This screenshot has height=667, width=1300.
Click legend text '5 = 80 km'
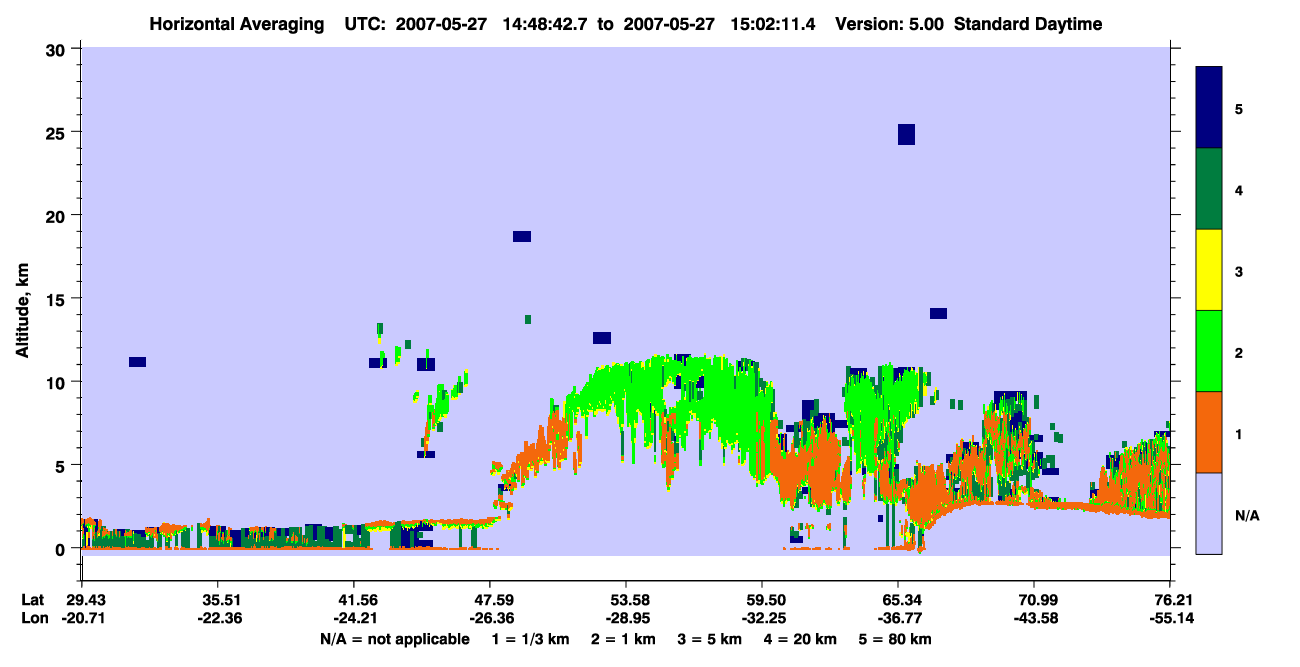(896, 639)
